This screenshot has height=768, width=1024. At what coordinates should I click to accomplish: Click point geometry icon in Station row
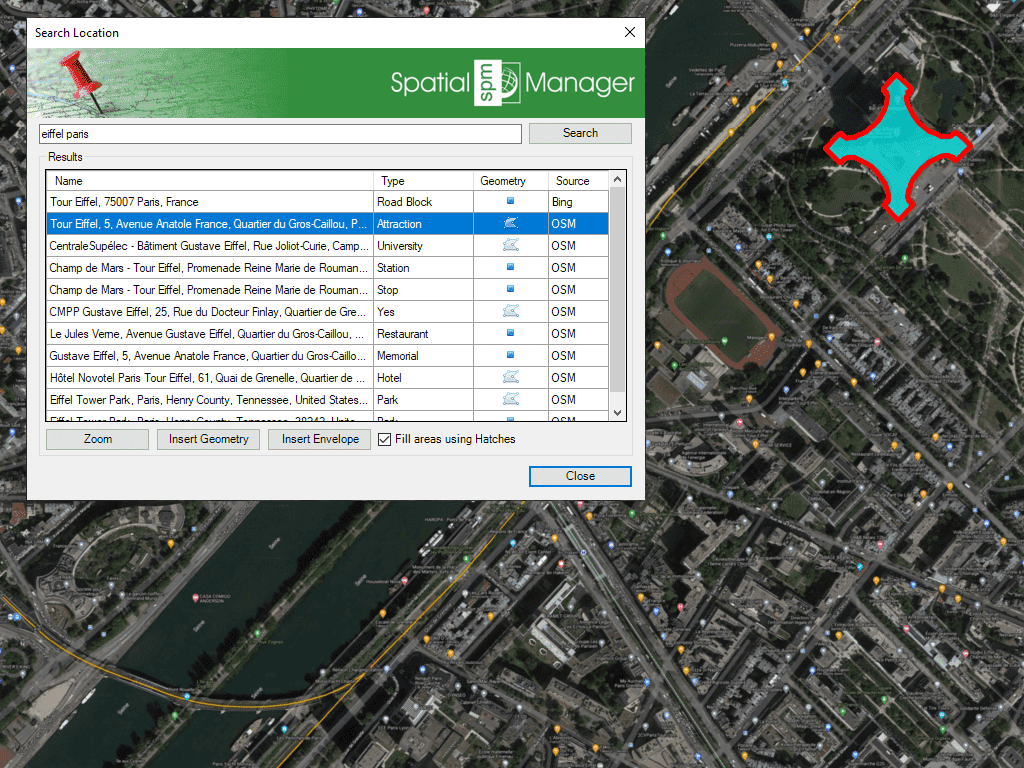click(510, 268)
